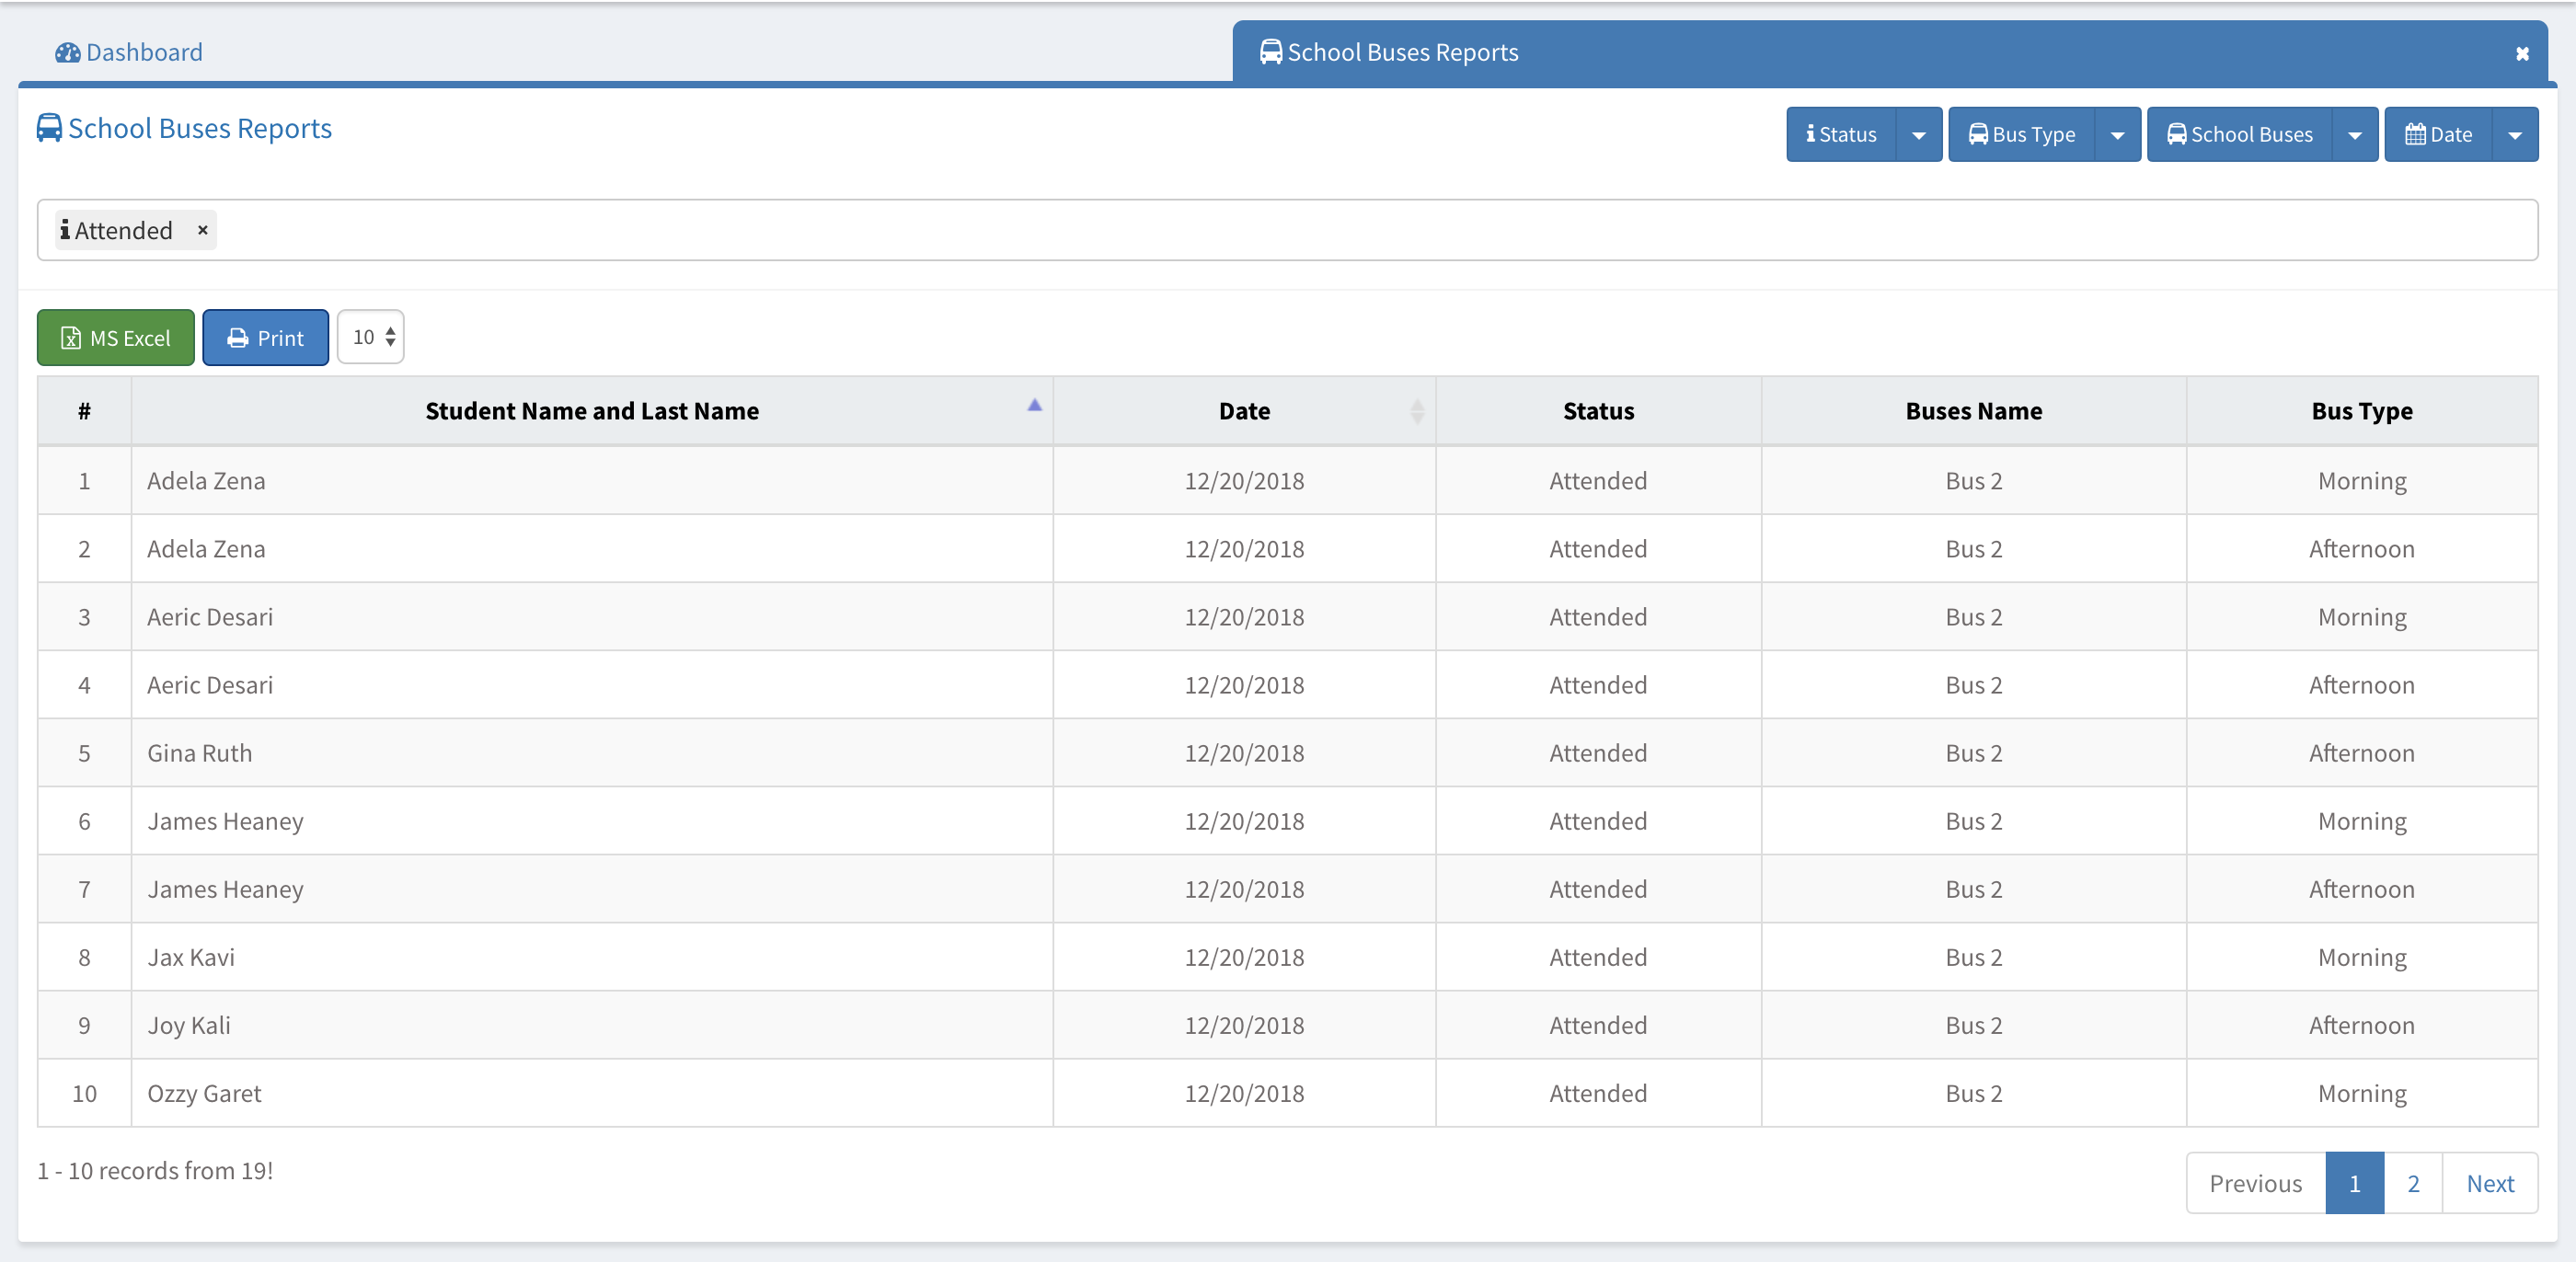2576x1262 pixels.
Task: Click the calendar icon on the Date filter button
Action: pos(2418,133)
